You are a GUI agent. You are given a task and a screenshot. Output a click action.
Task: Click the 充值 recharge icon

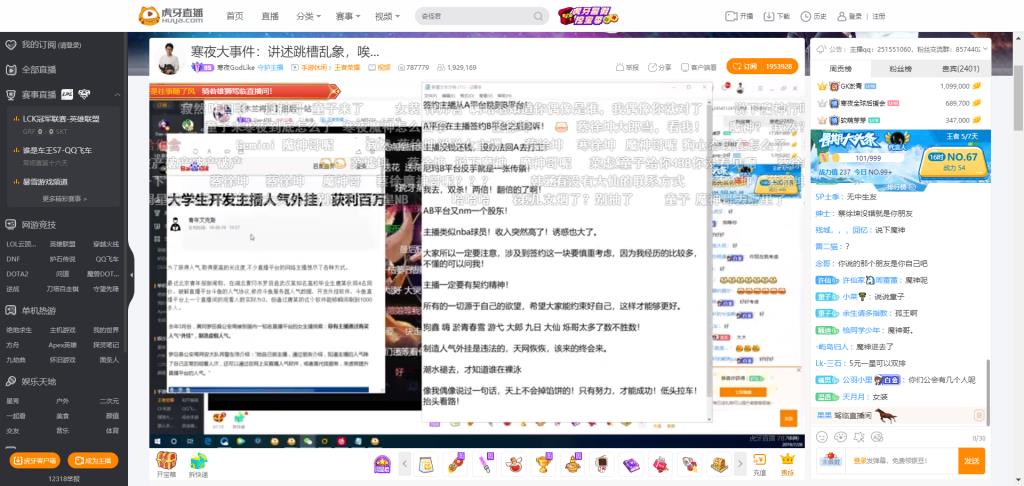tap(760, 463)
